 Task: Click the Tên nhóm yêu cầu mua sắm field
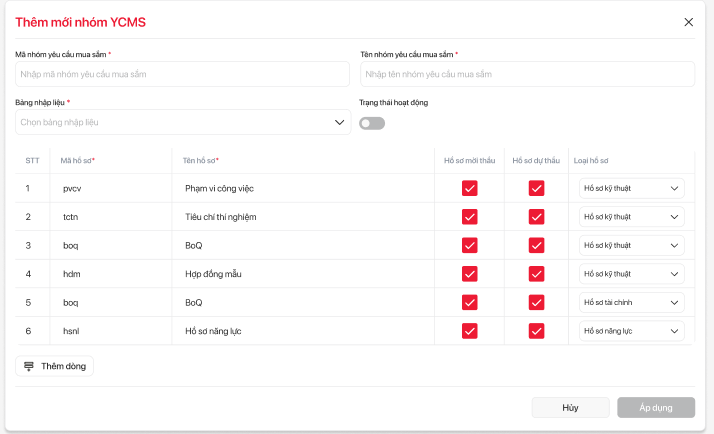(527, 74)
